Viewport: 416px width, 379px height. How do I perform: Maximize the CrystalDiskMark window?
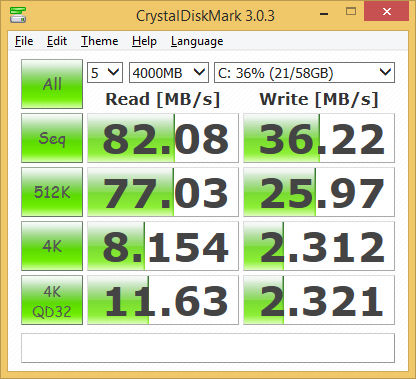click(351, 12)
